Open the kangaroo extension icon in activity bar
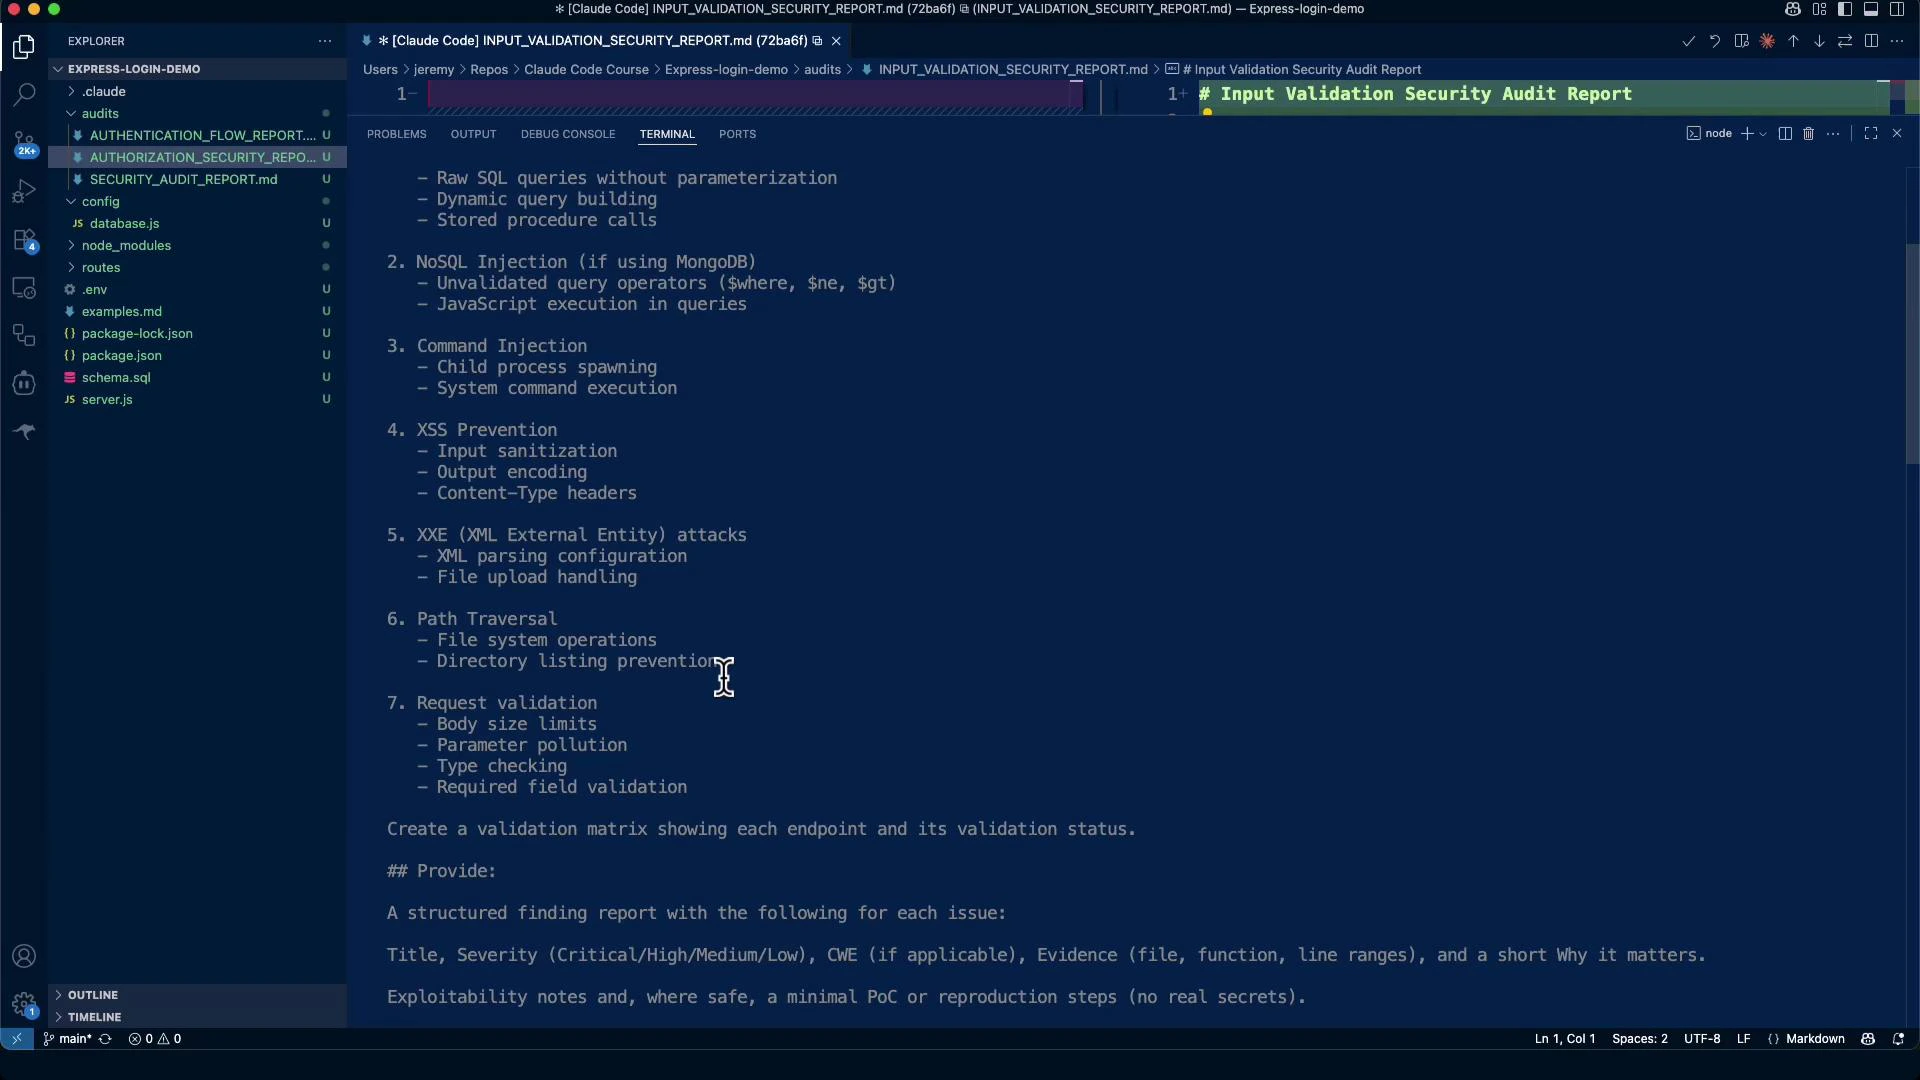The image size is (1920, 1080). [x=24, y=432]
